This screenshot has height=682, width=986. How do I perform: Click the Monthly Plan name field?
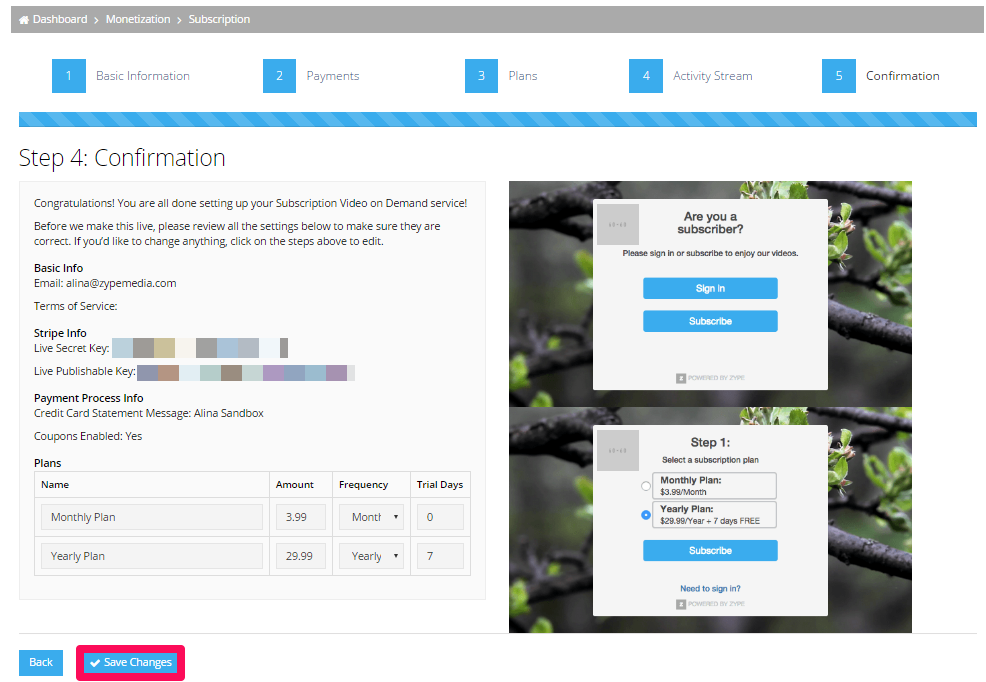pos(152,517)
